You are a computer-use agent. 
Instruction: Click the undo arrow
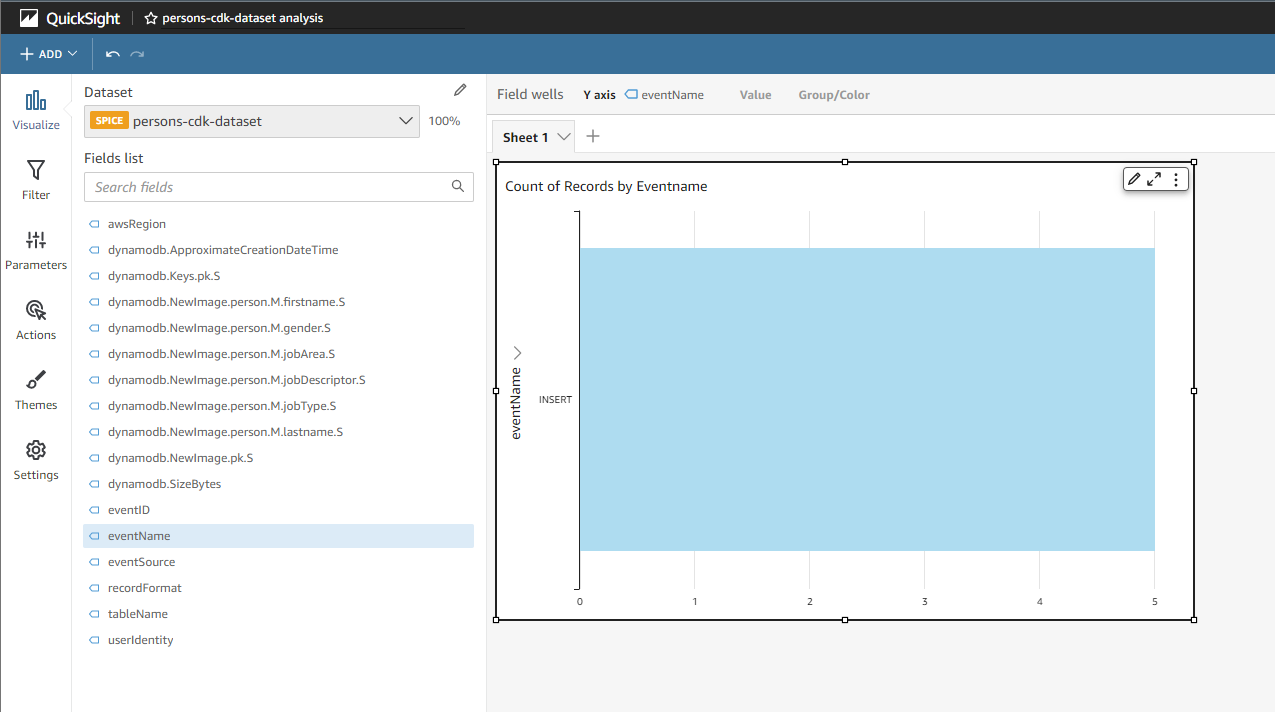113,54
